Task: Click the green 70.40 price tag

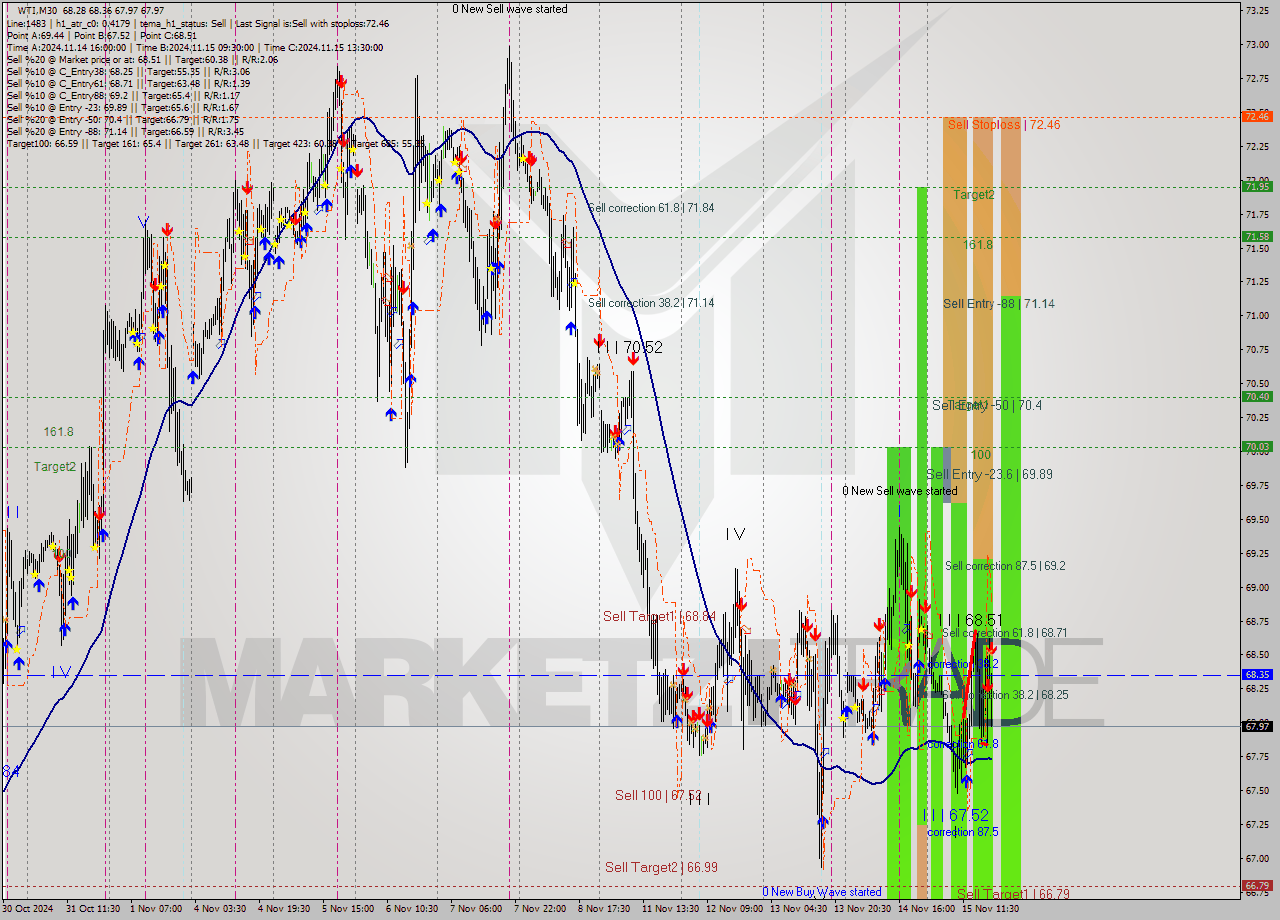Action: 1257,396
